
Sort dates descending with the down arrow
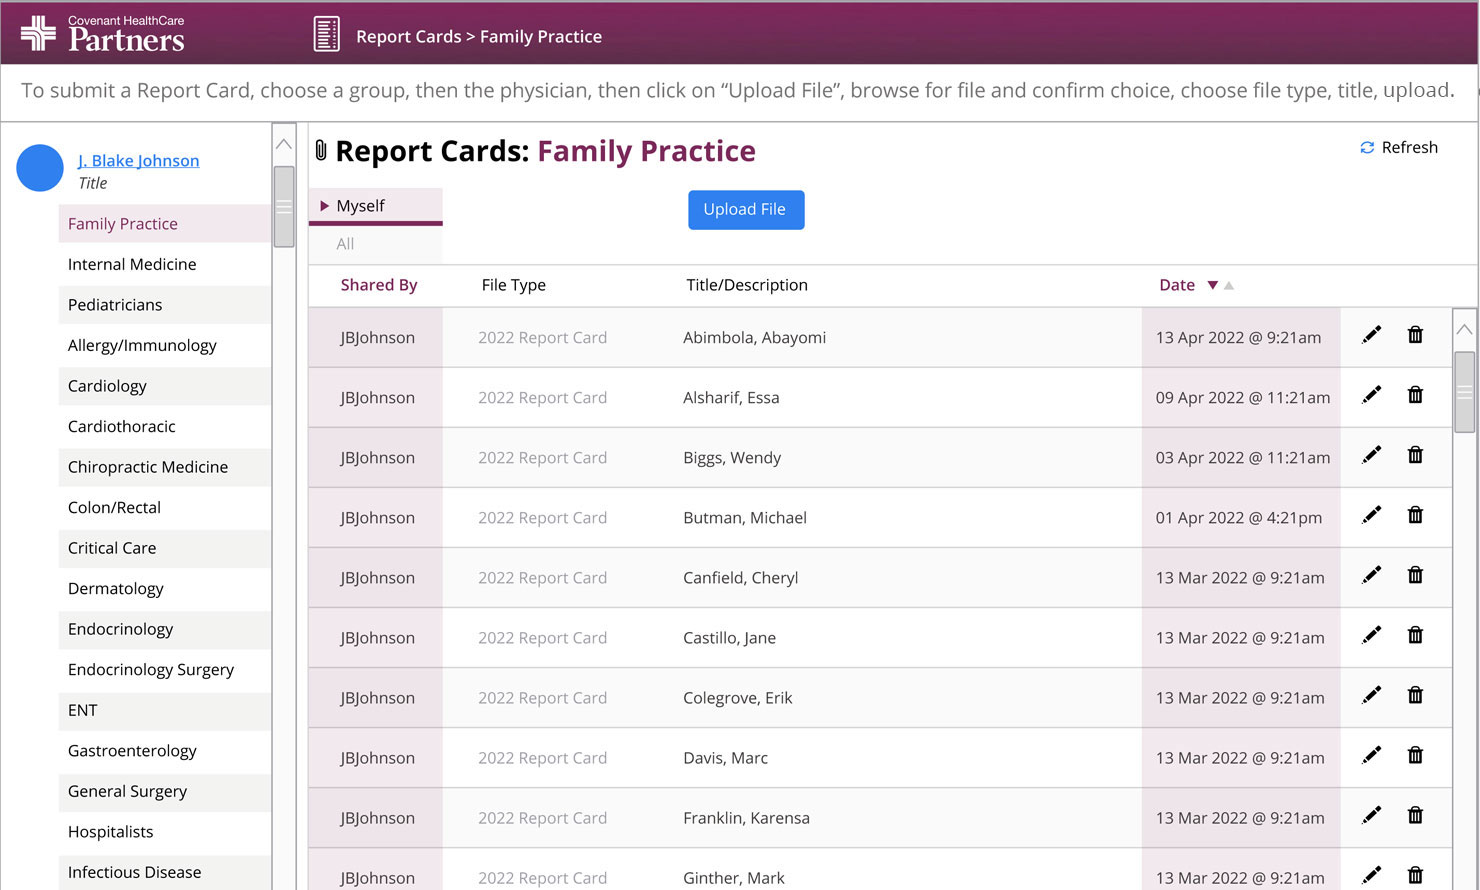pos(1212,286)
